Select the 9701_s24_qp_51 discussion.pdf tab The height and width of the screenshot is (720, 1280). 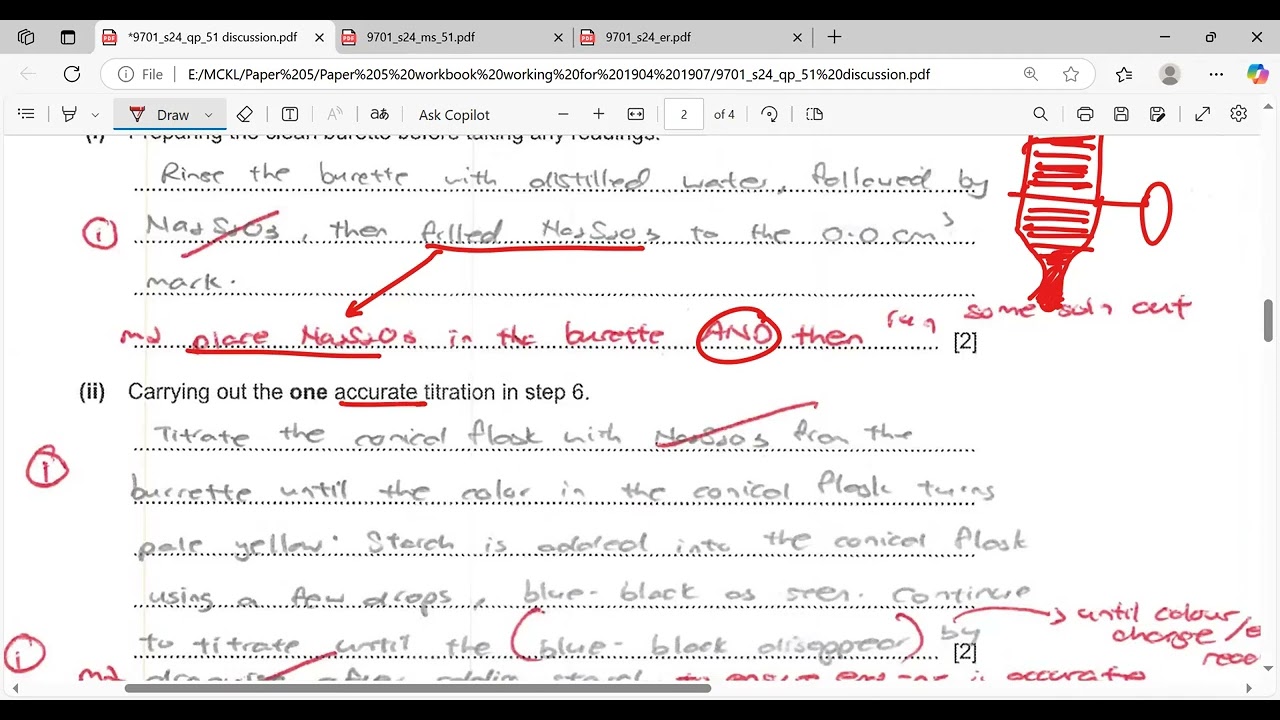[x=212, y=37]
